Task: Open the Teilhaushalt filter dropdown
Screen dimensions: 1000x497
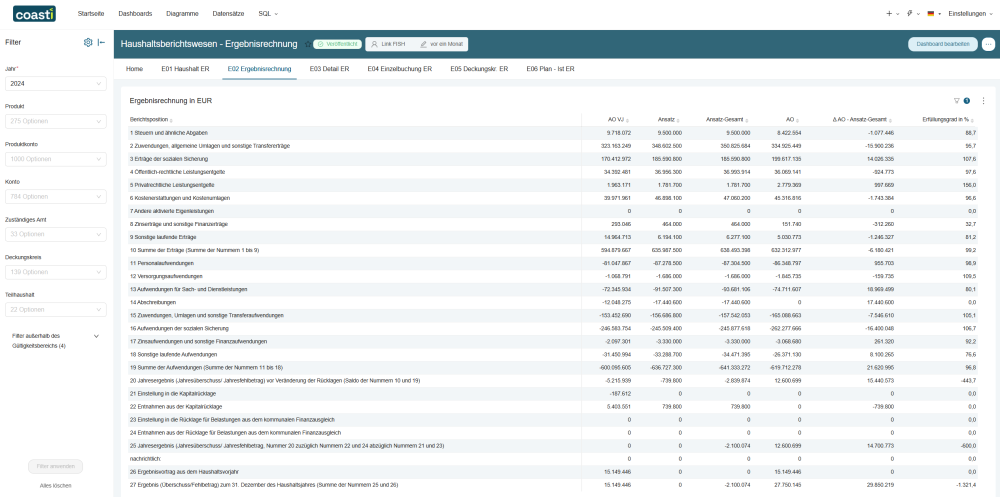Action: point(55,309)
